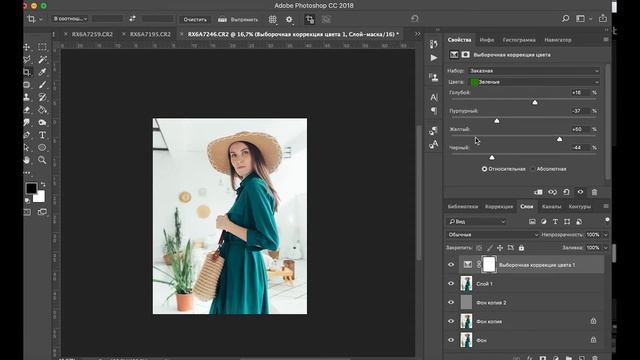The height and width of the screenshot is (360, 640).
Task: Click the view previous state icon
Action: click(x=552, y=192)
